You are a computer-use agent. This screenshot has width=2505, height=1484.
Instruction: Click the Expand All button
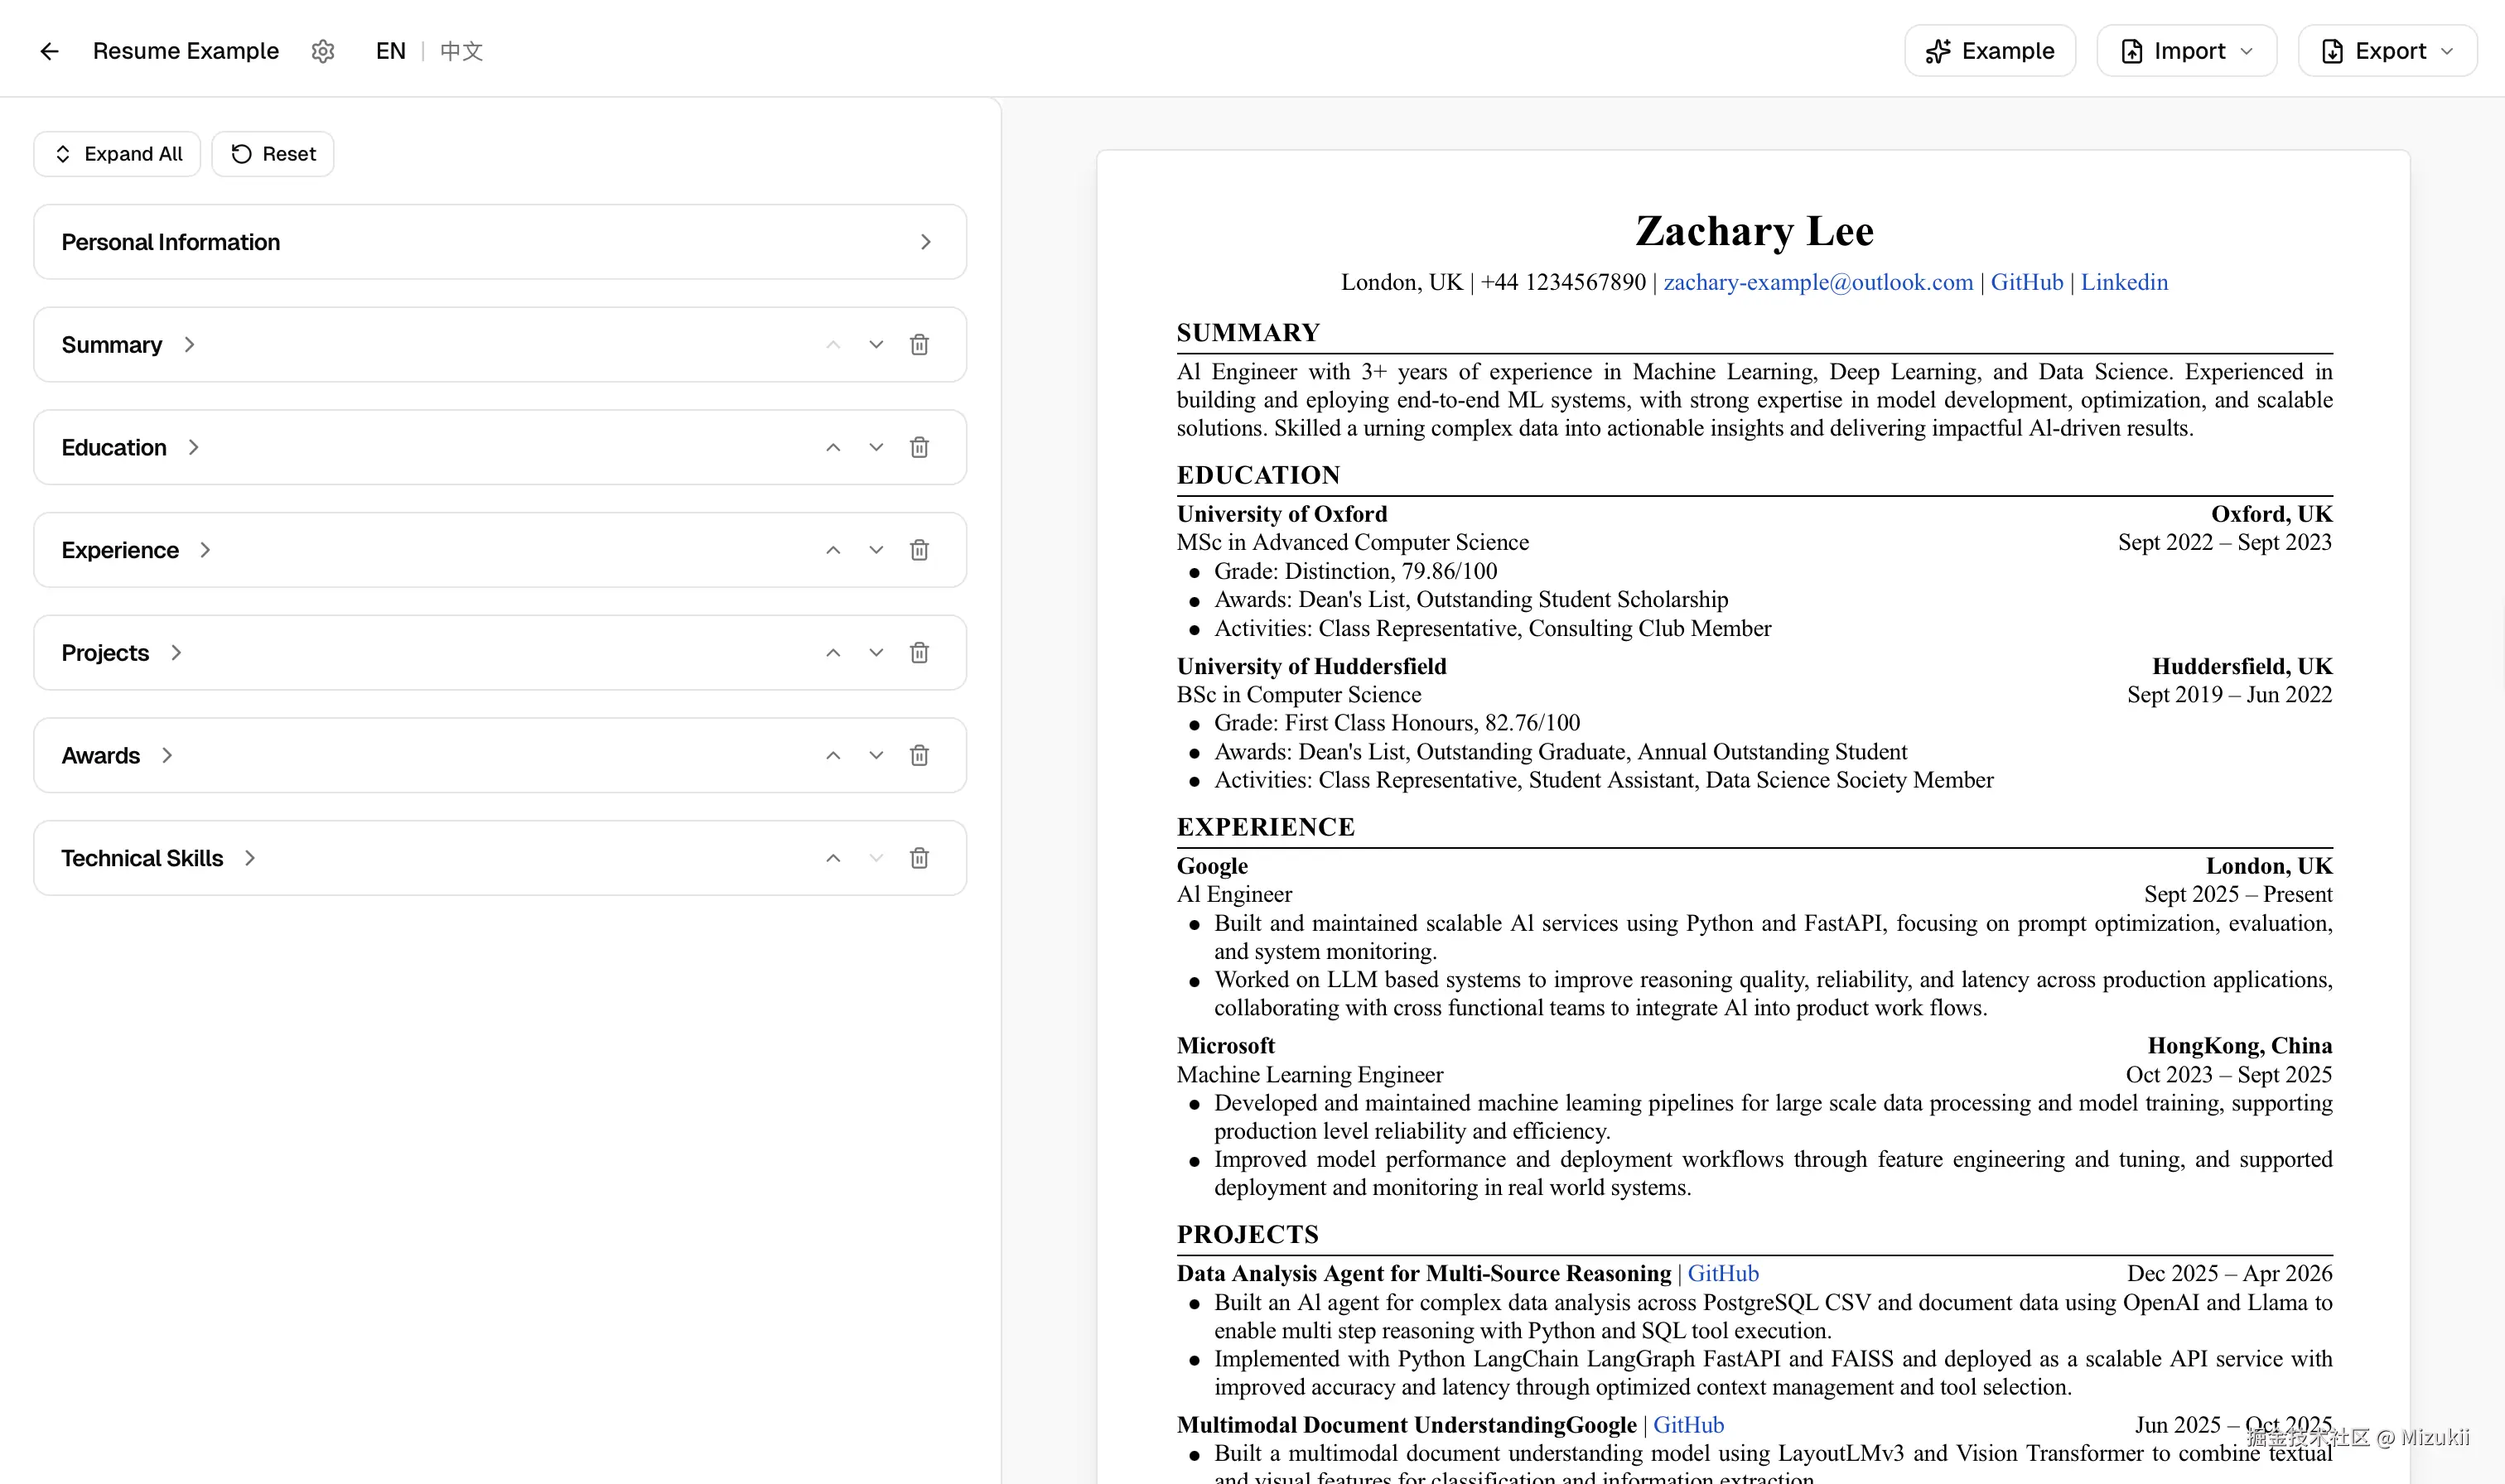117,154
